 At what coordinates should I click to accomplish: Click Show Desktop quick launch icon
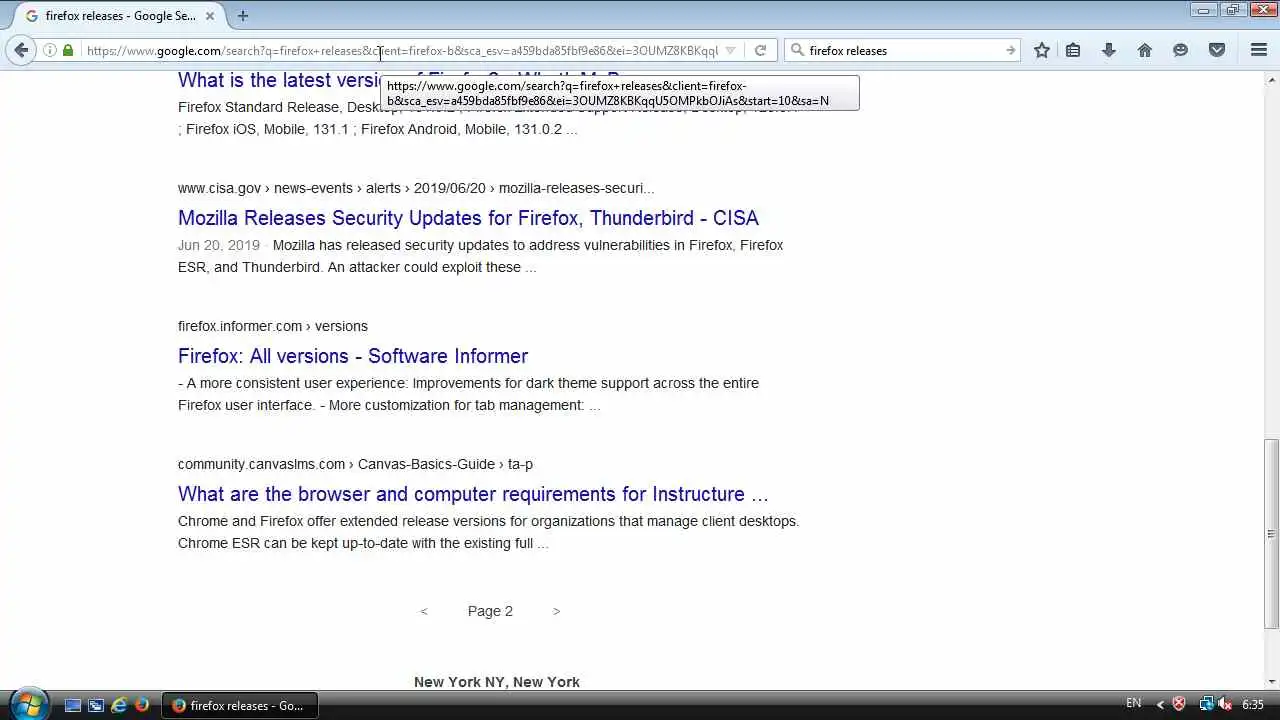point(73,705)
